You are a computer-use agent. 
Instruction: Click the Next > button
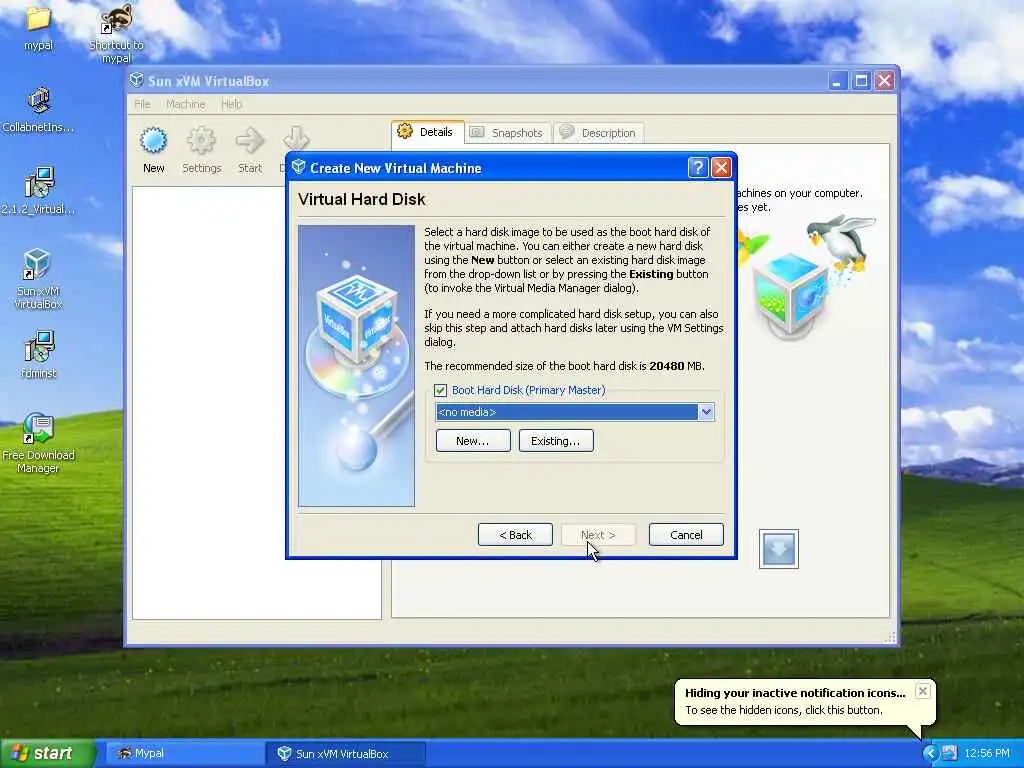point(598,535)
